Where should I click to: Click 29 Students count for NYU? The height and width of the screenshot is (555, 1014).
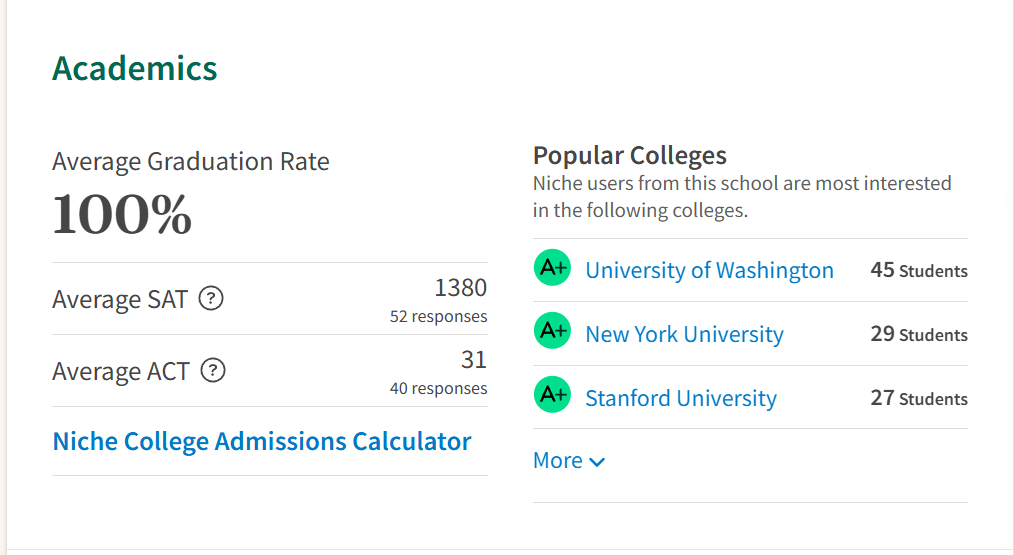919,334
